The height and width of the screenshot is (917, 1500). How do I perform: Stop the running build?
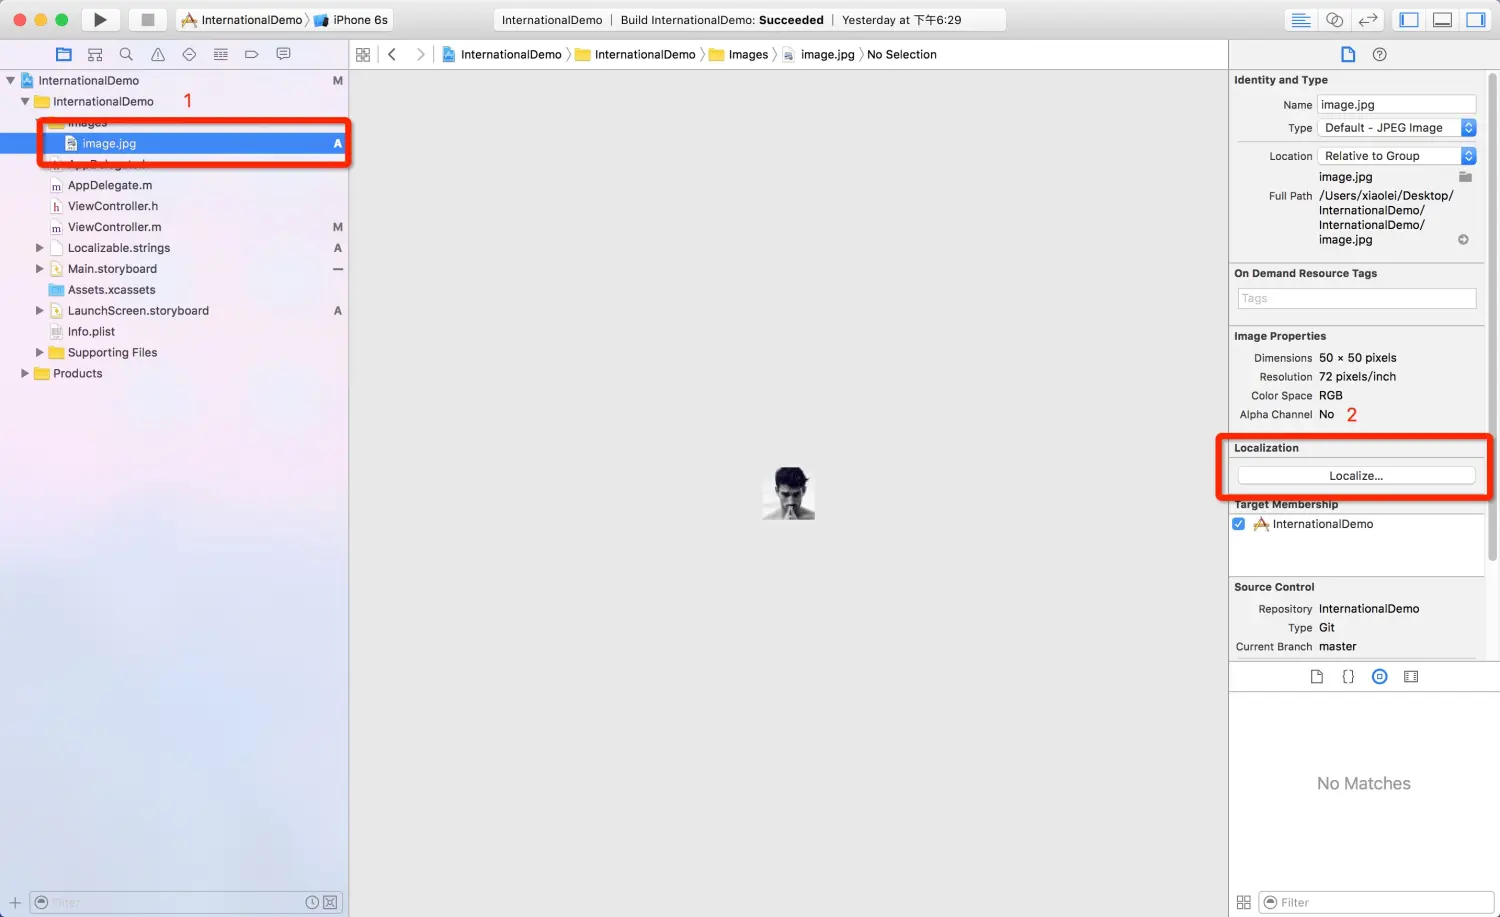[x=147, y=20]
